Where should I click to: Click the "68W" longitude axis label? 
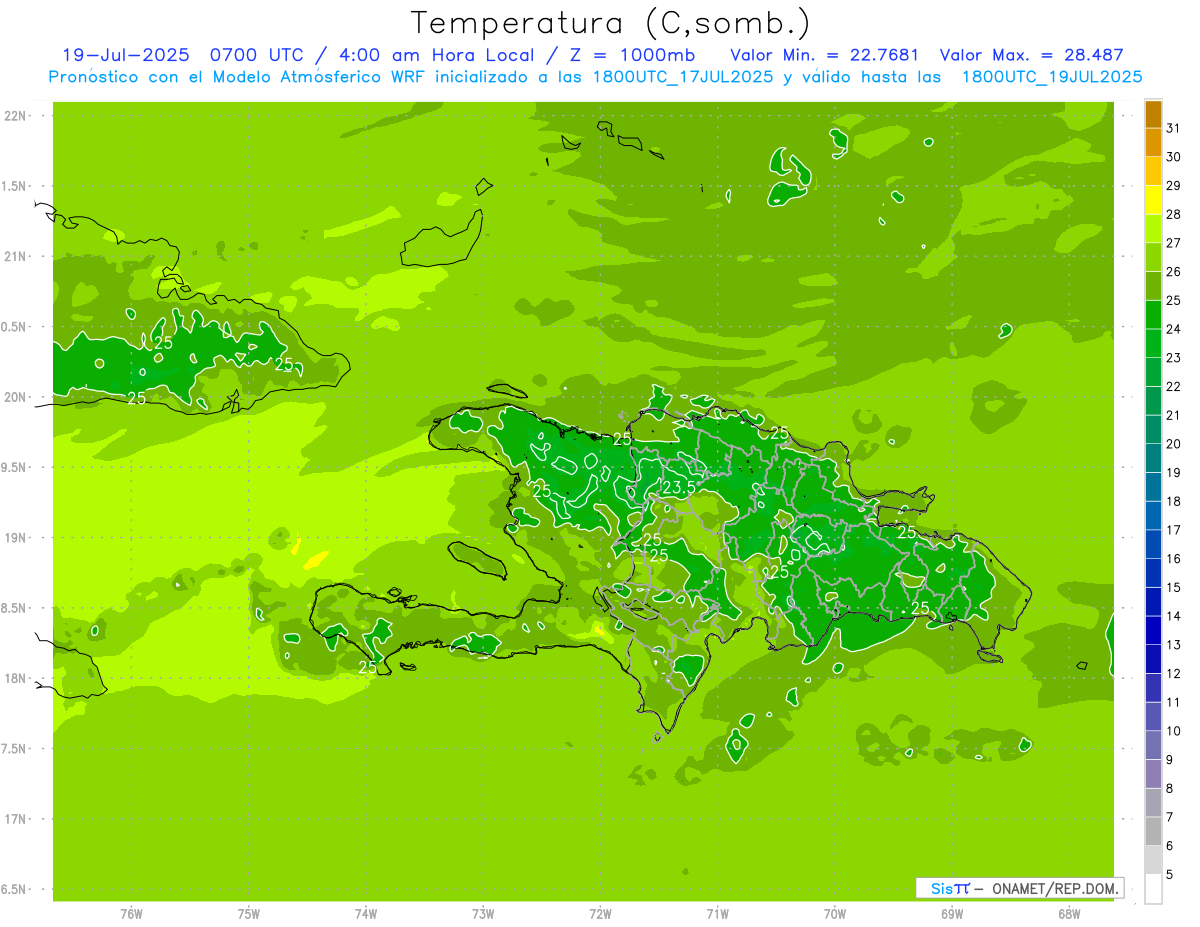point(1069,914)
